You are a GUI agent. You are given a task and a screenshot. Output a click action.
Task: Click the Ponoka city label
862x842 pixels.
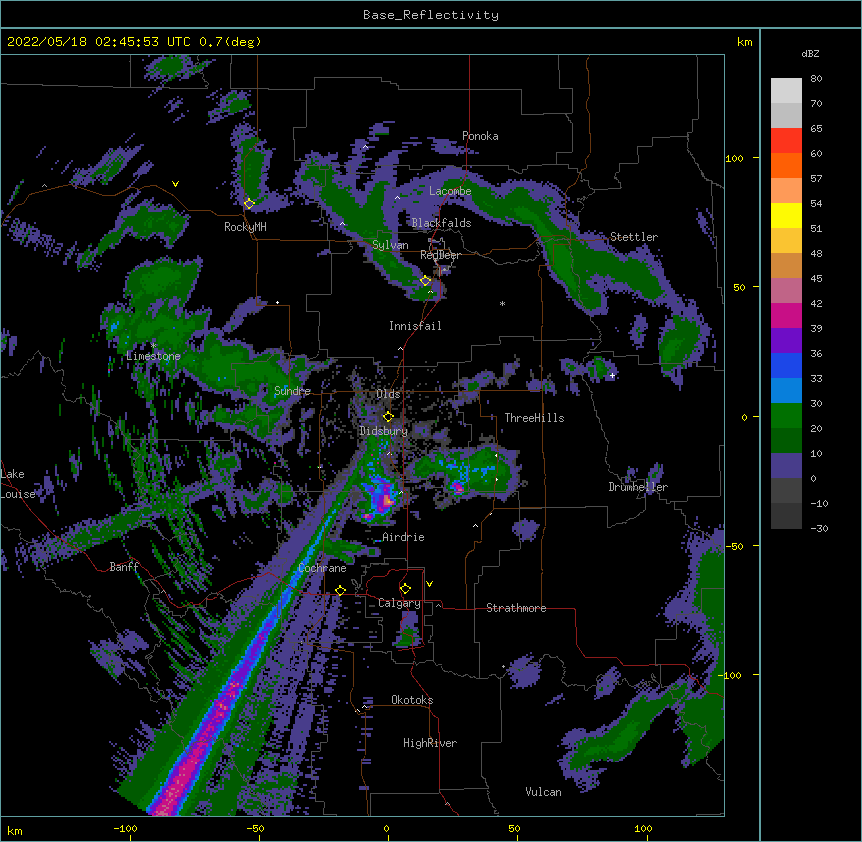point(480,136)
